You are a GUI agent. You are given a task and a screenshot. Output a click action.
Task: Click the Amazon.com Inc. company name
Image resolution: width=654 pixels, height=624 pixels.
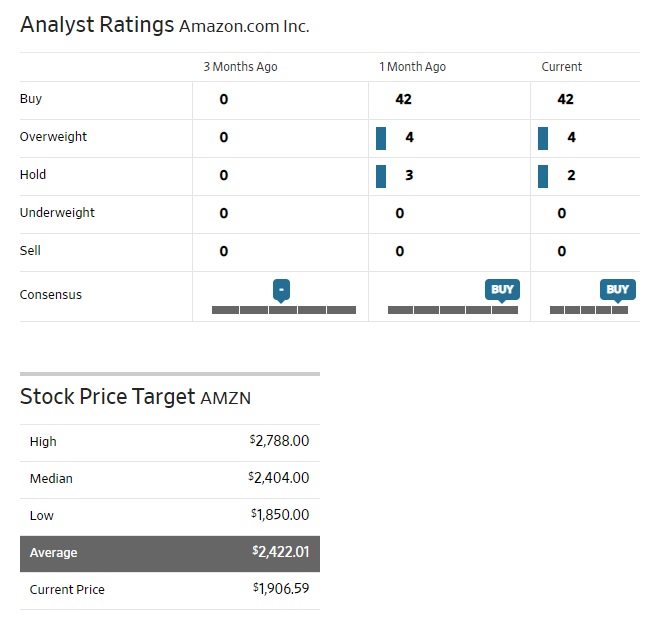(x=244, y=26)
